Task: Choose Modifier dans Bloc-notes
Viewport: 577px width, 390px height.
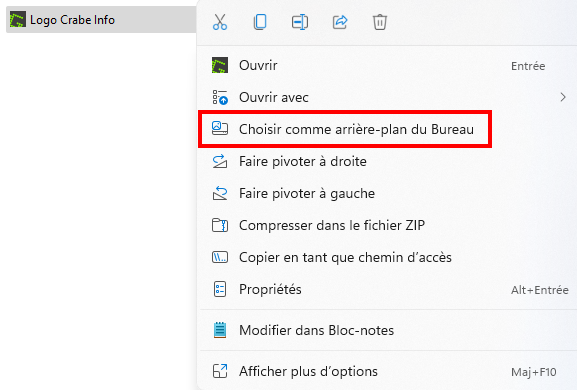Action: click(x=387, y=330)
